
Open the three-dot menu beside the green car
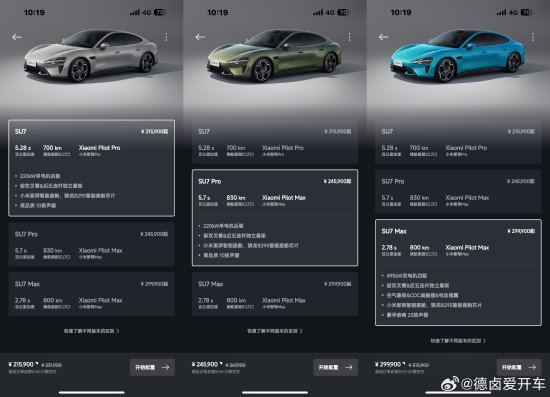(x=349, y=37)
